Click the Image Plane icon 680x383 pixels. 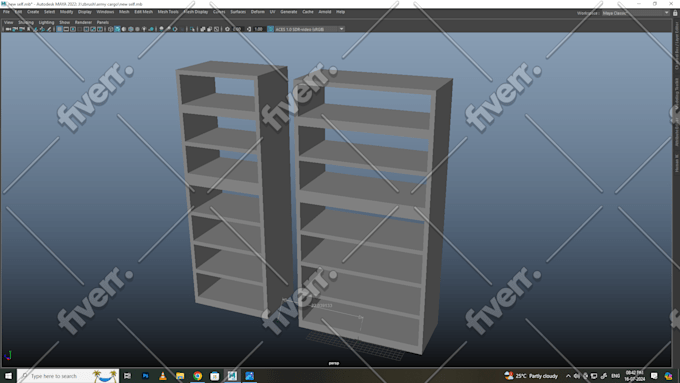point(36,29)
